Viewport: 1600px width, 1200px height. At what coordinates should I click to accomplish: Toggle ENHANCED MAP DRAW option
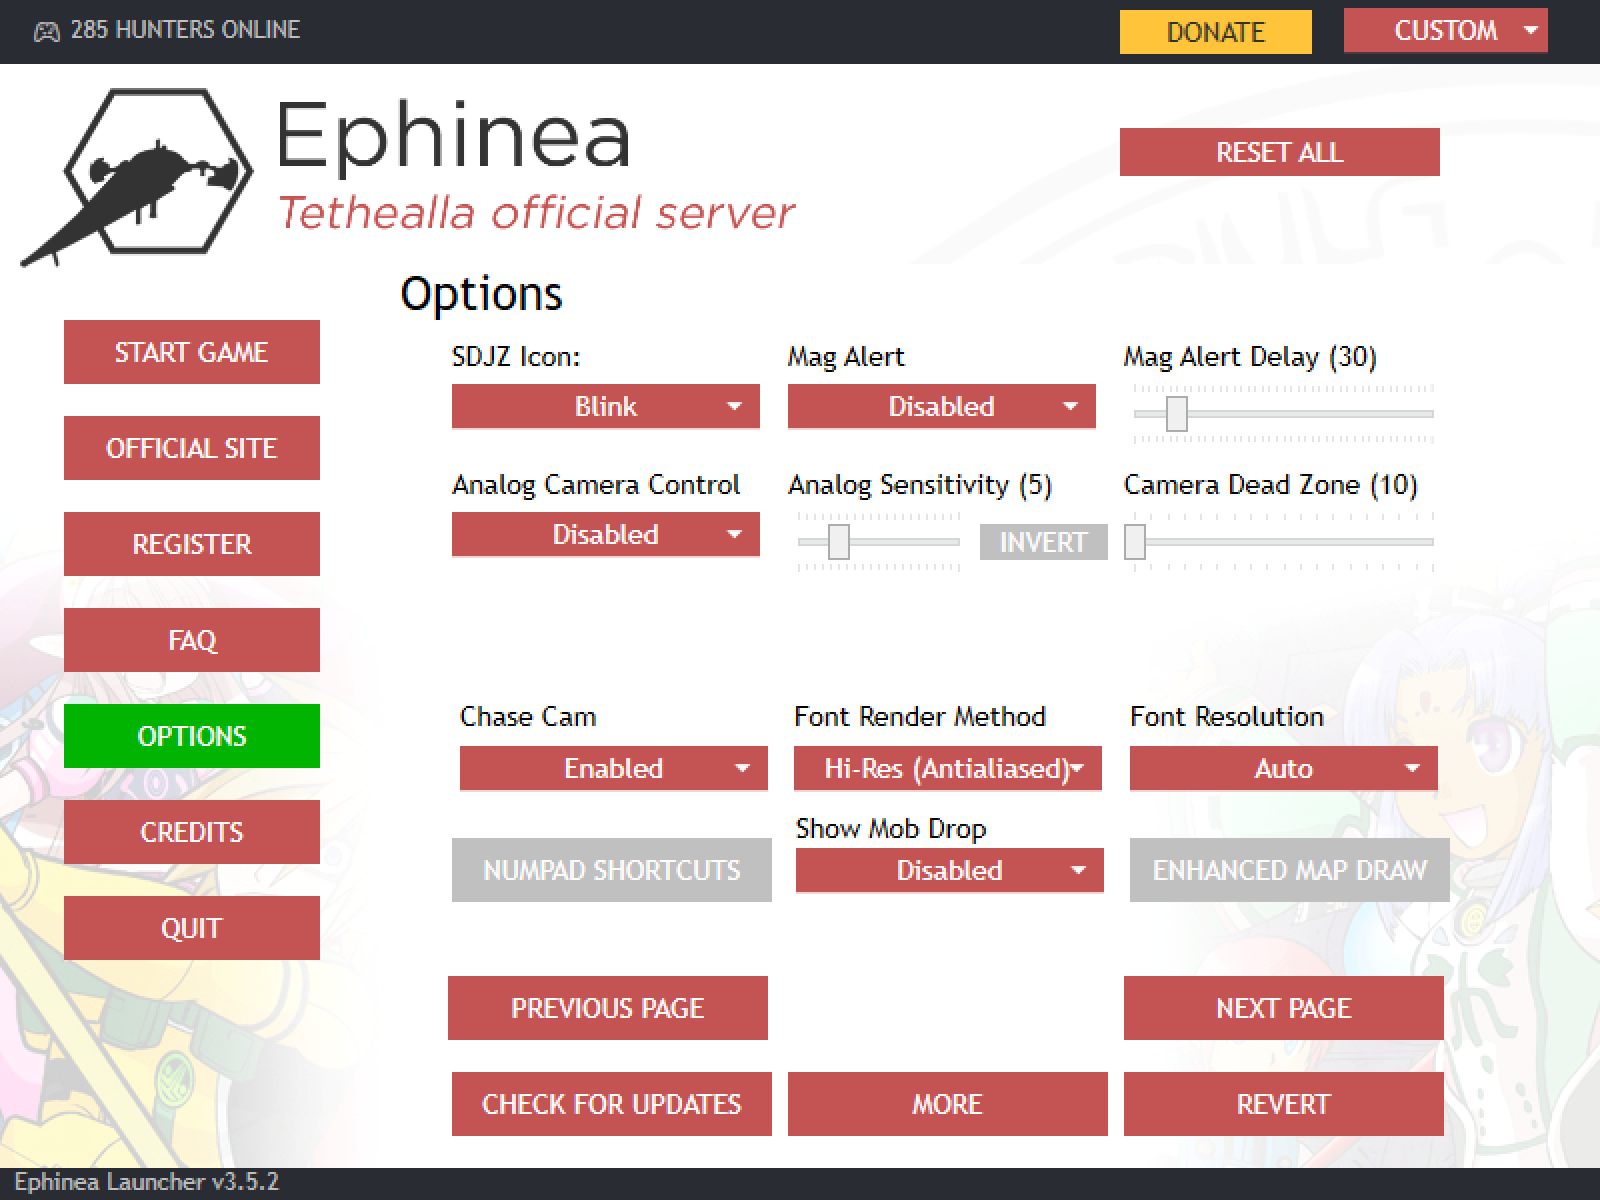point(1290,870)
